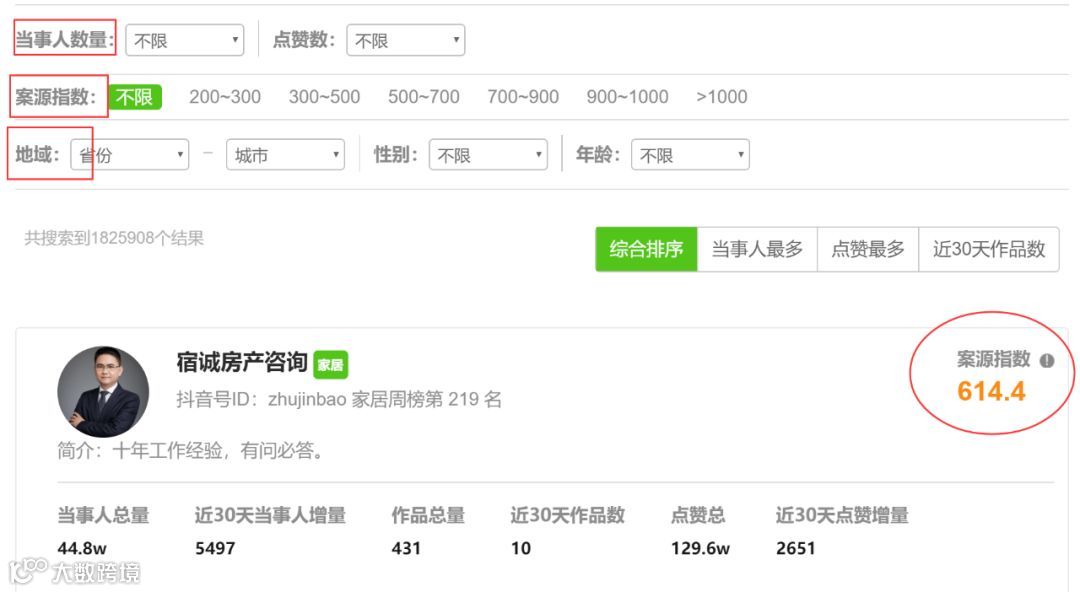1080x592 pixels.
Task: Click the green 家居 category badge
Action: click(331, 365)
